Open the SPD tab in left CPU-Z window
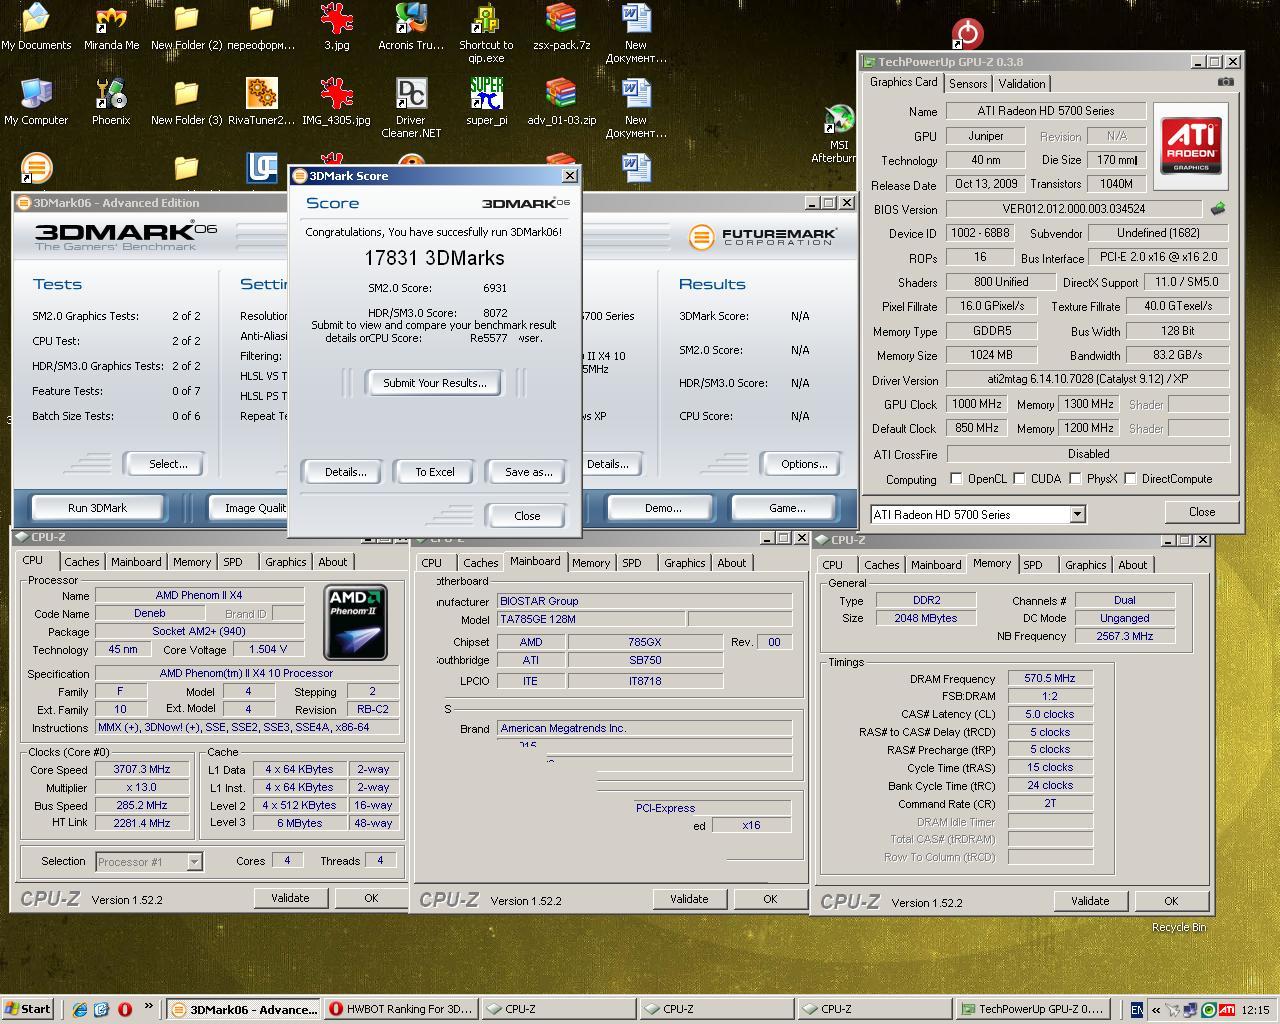The width and height of the screenshot is (1280, 1024). (x=233, y=562)
